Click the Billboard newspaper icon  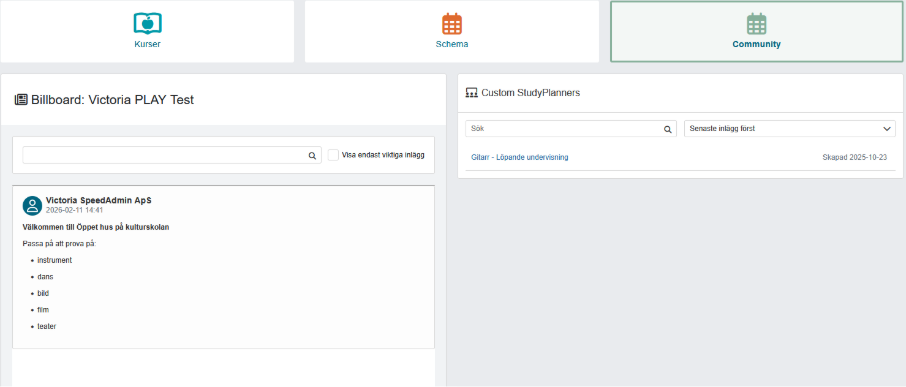tap(21, 100)
